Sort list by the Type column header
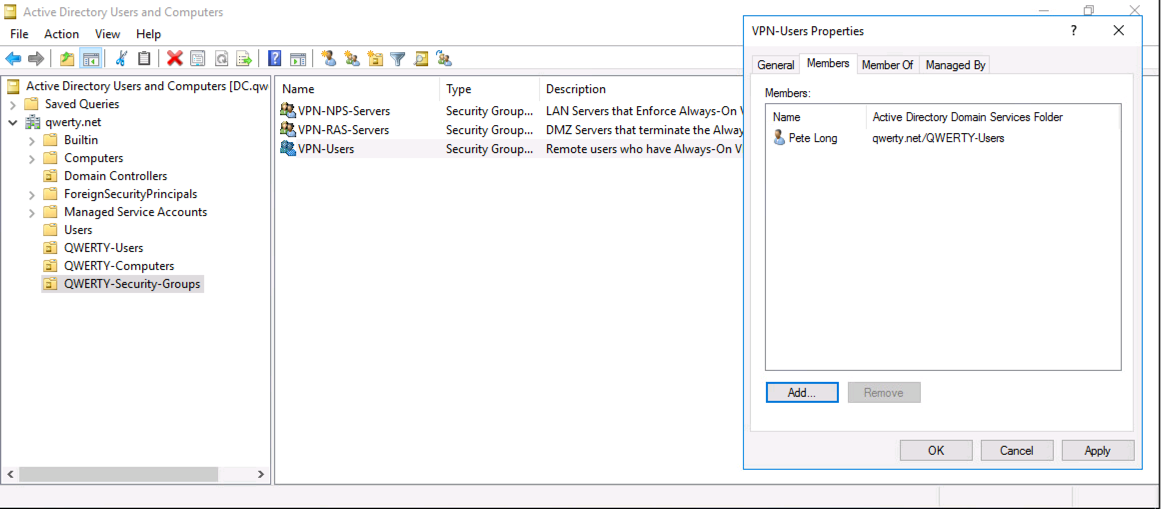This screenshot has height=509, width=1161. 489,89
